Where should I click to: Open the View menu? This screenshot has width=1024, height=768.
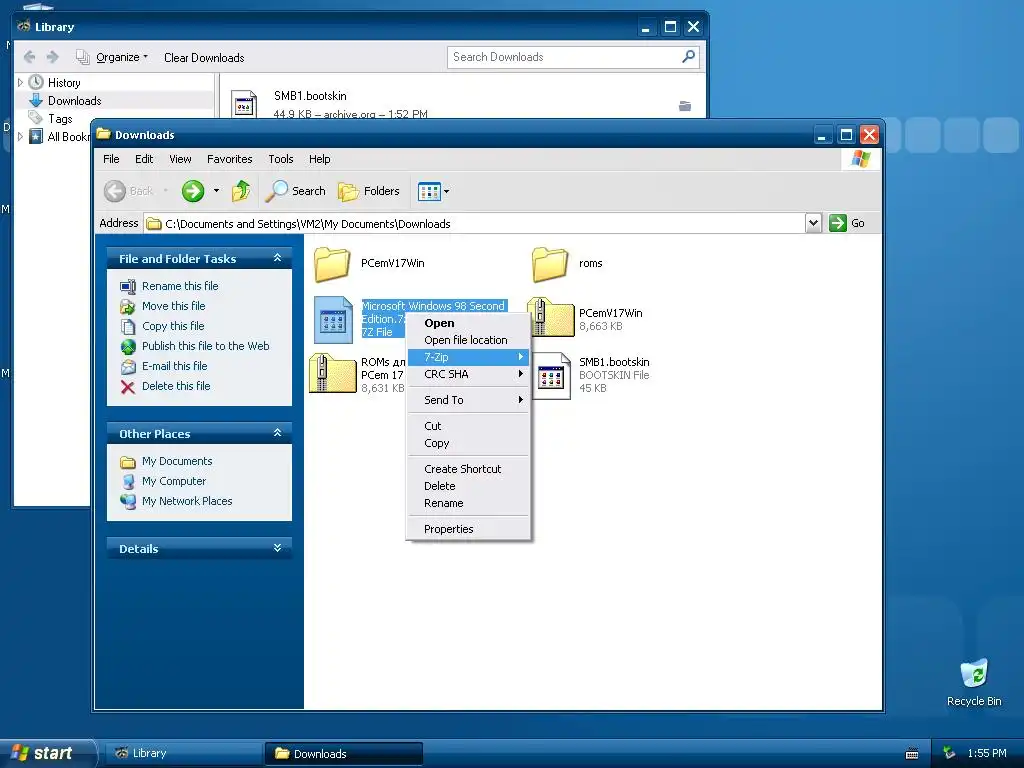[x=180, y=159]
